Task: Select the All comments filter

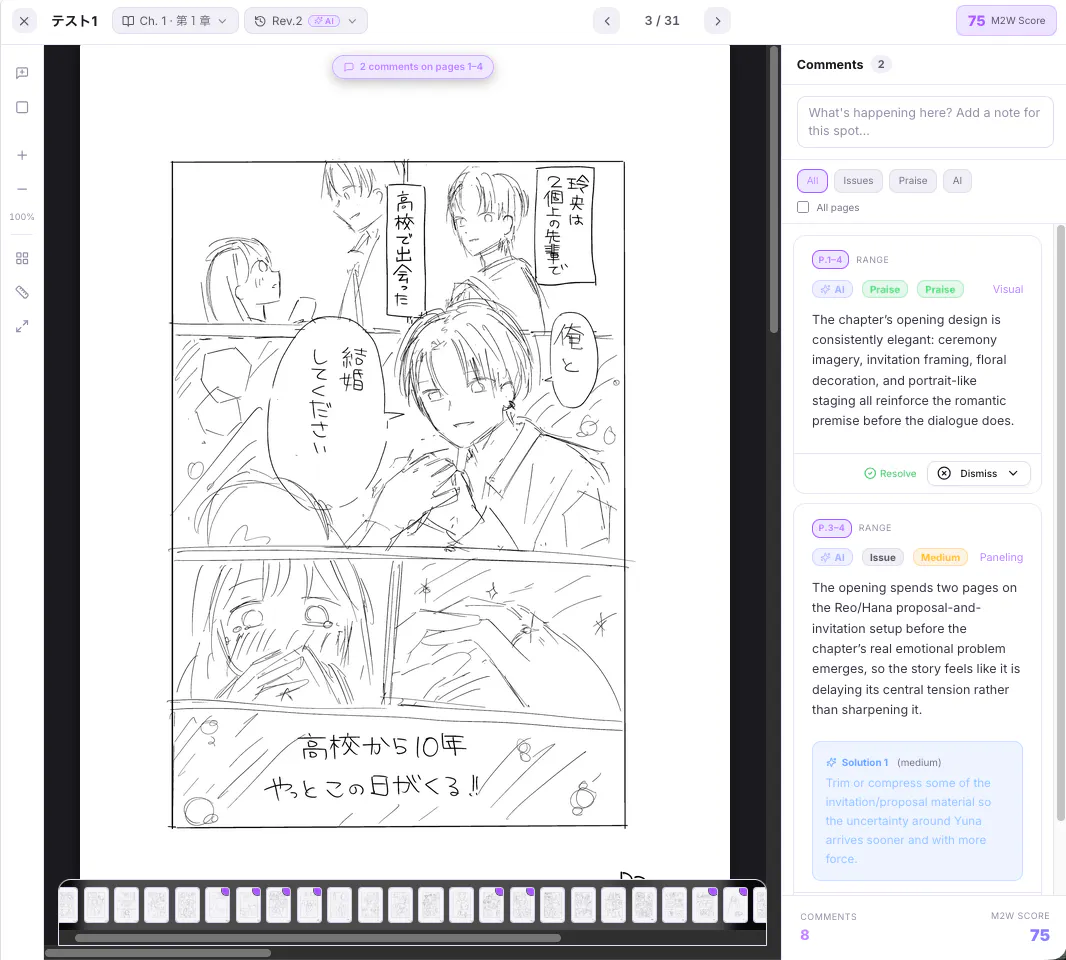Action: tap(812, 181)
